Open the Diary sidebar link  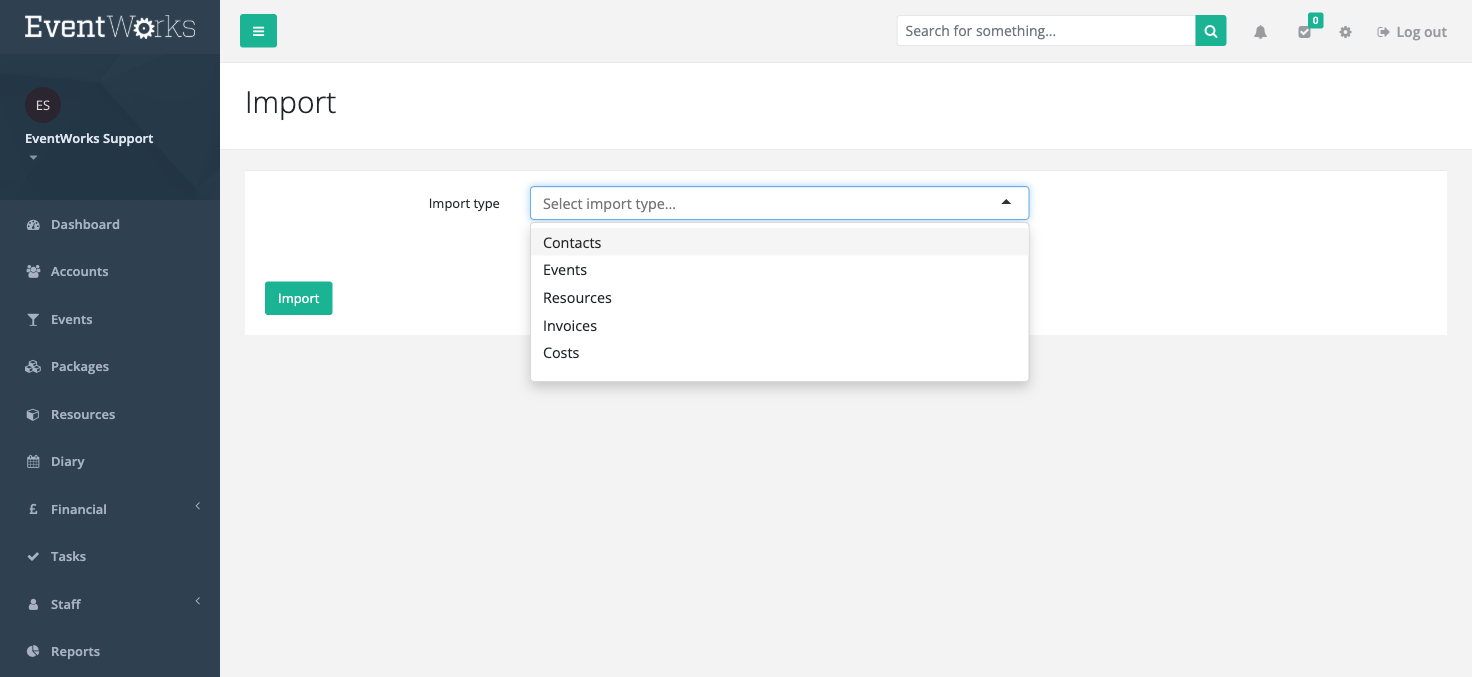[67, 462]
